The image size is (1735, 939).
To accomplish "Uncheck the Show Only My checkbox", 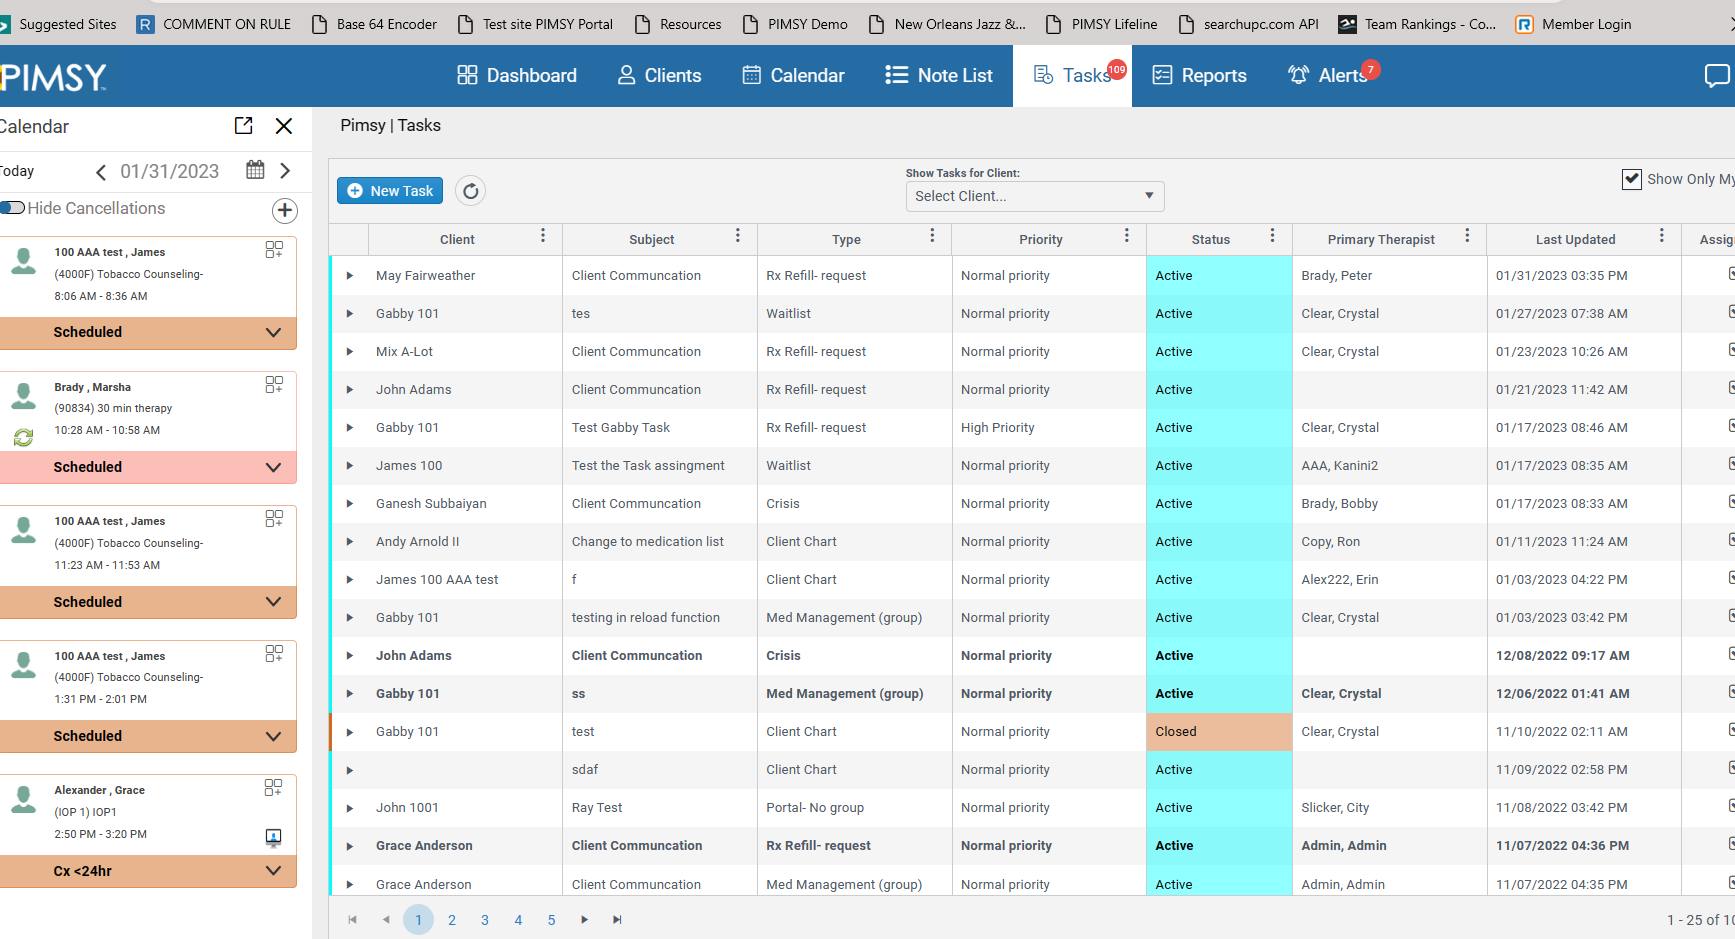I will tap(1632, 180).
